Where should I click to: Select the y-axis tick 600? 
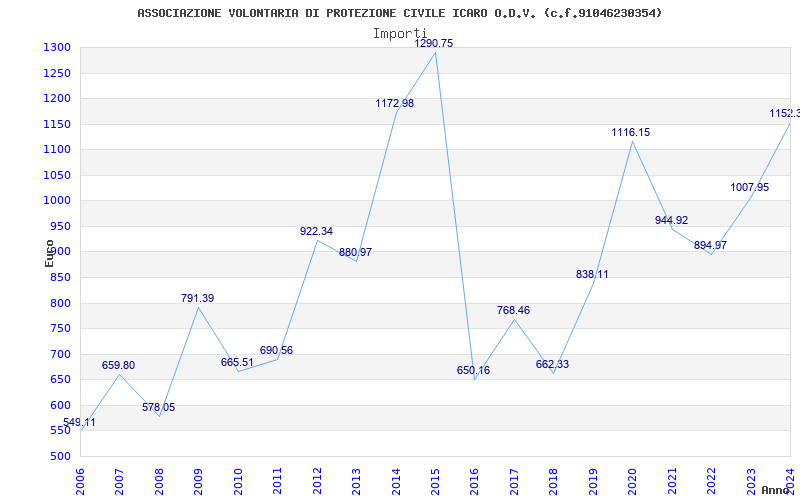click(60, 406)
